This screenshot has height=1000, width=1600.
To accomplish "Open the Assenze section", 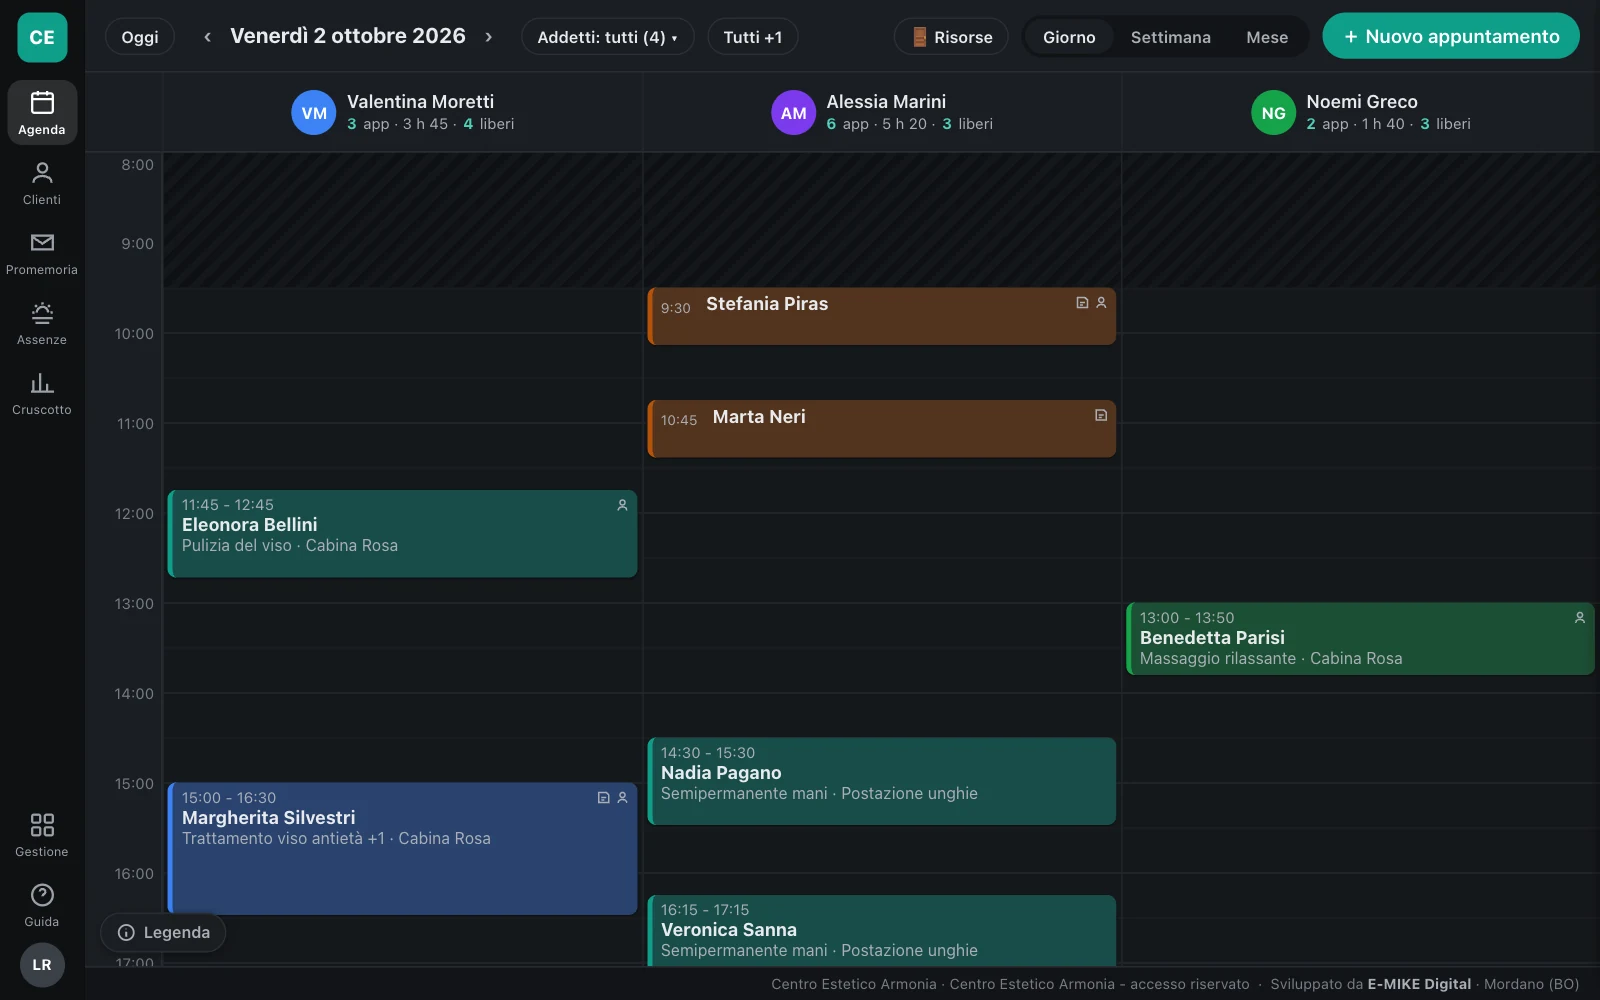I will (x=42, y=323).
